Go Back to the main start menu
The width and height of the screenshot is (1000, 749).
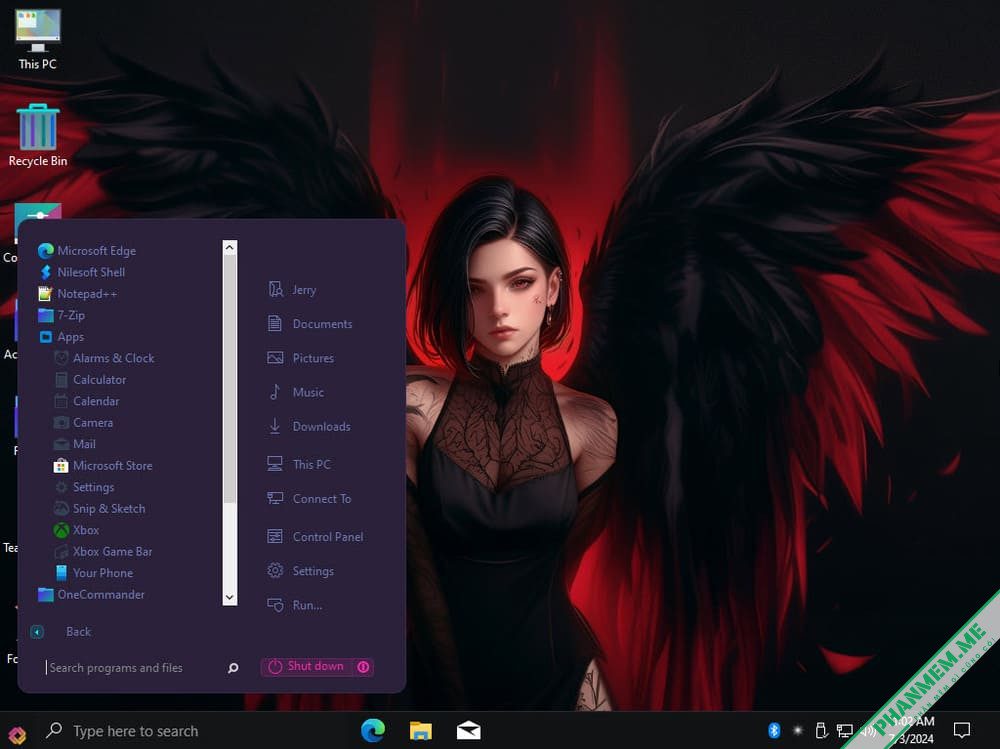pyautogui.click(x=61, y=632)
